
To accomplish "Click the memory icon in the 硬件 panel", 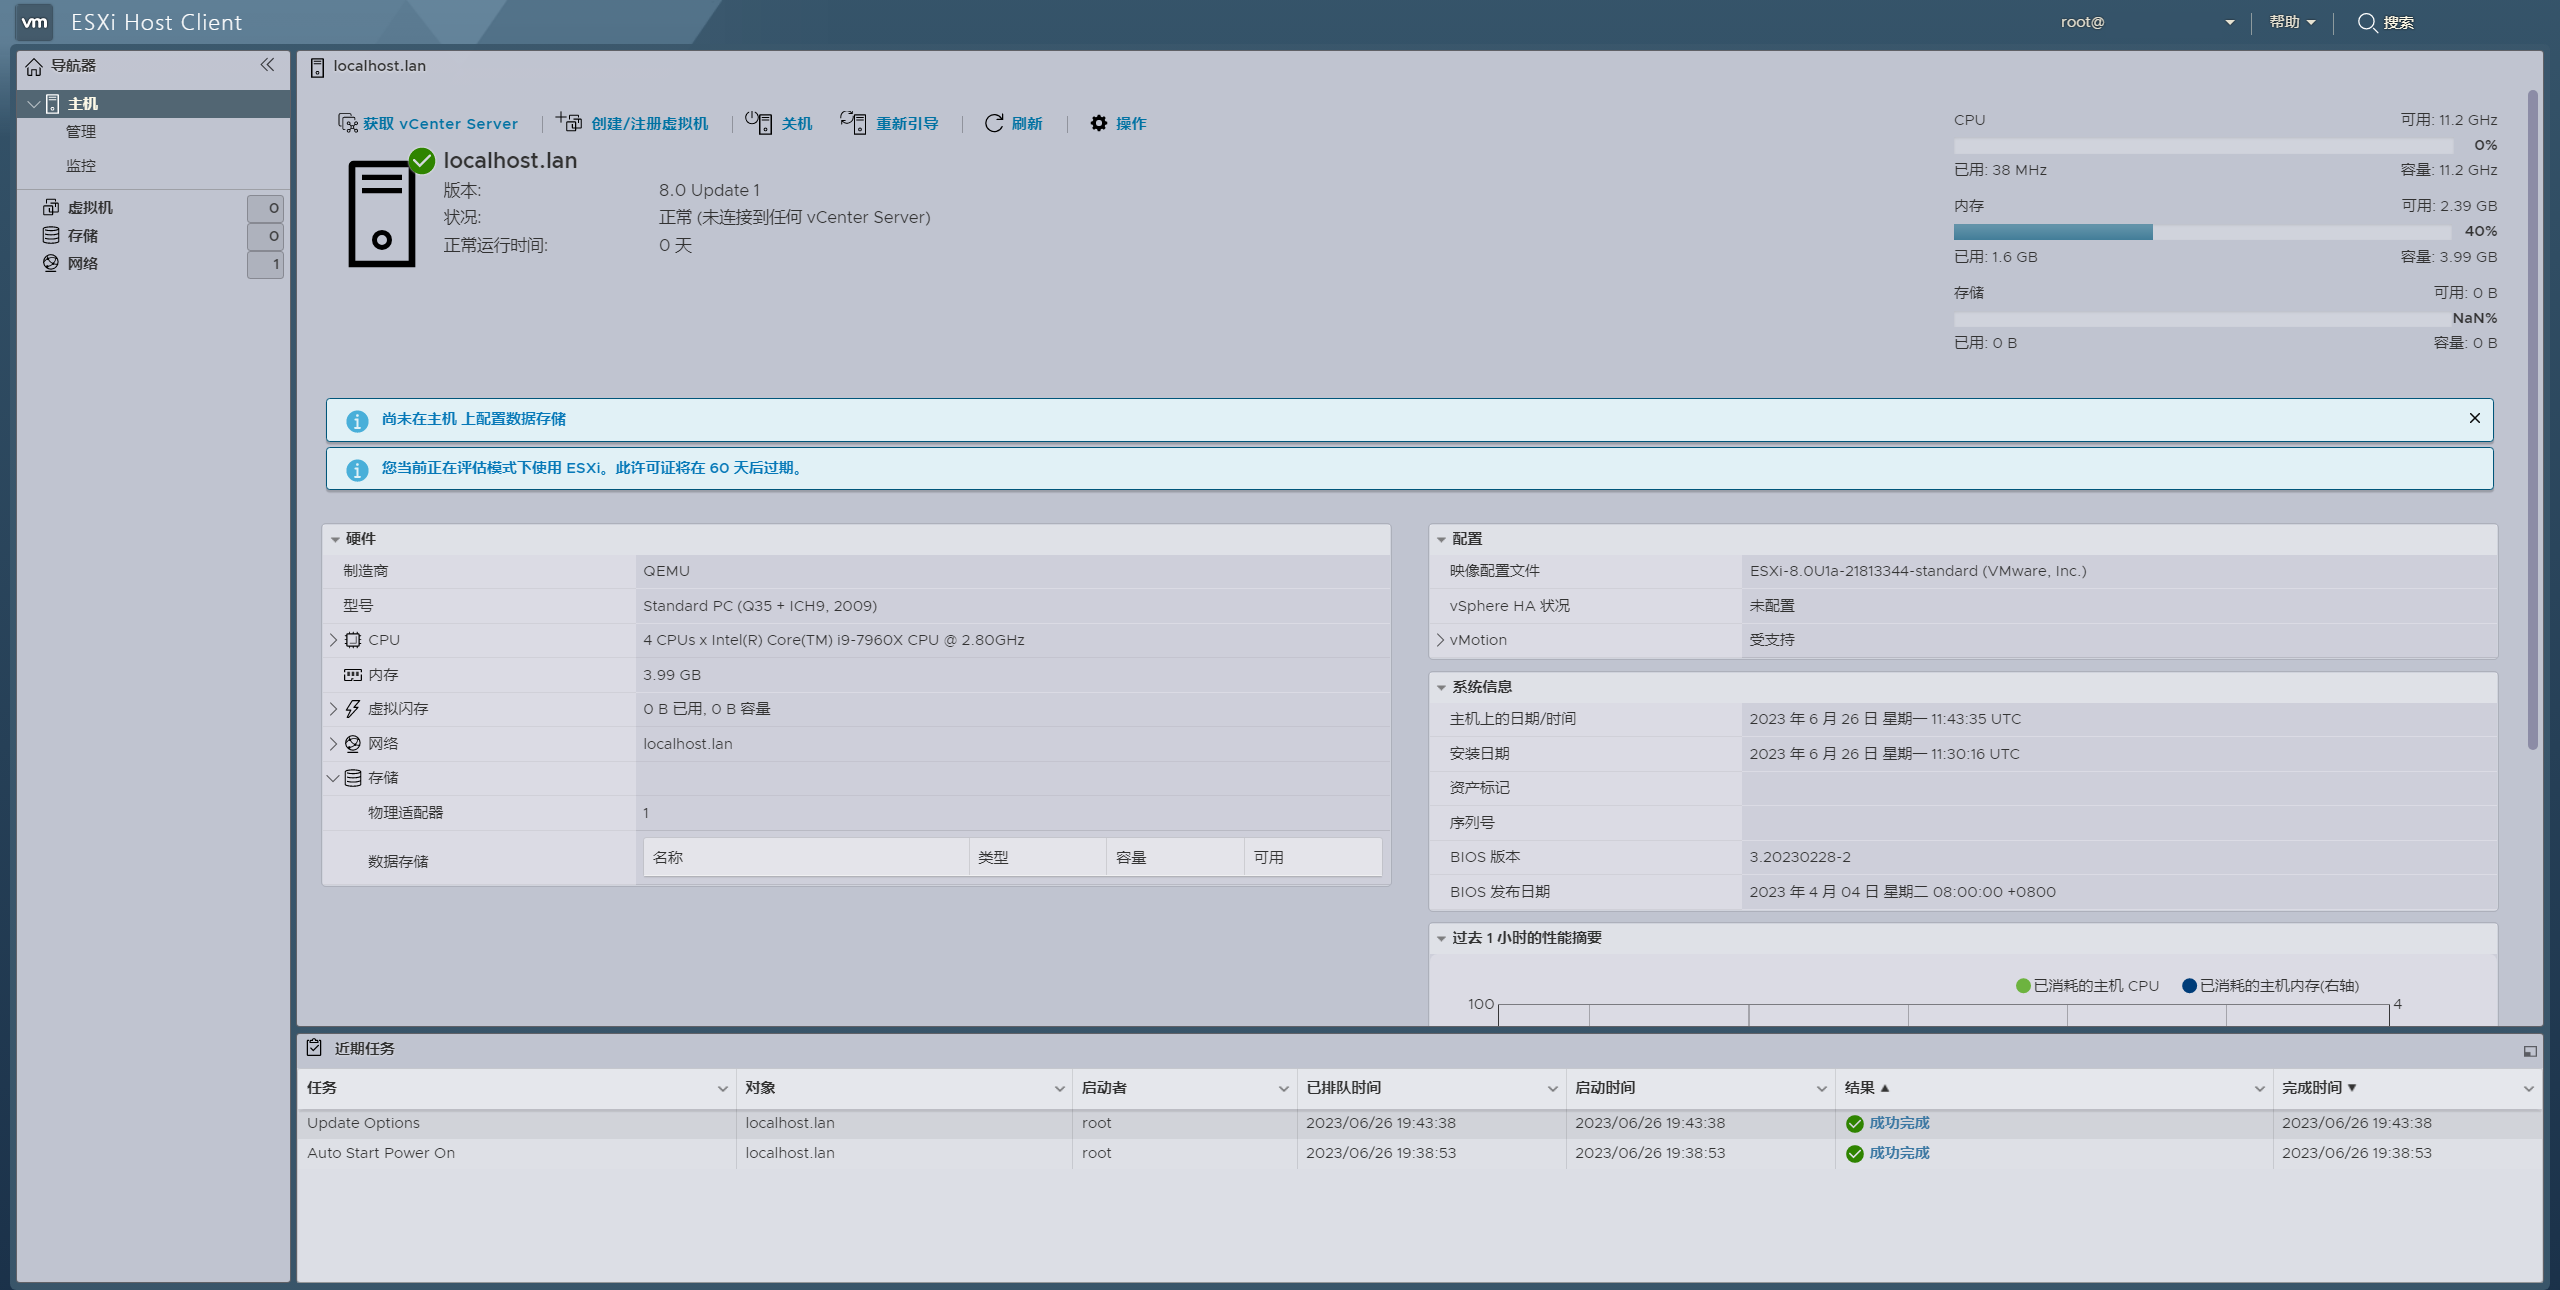I will [353, 675].
